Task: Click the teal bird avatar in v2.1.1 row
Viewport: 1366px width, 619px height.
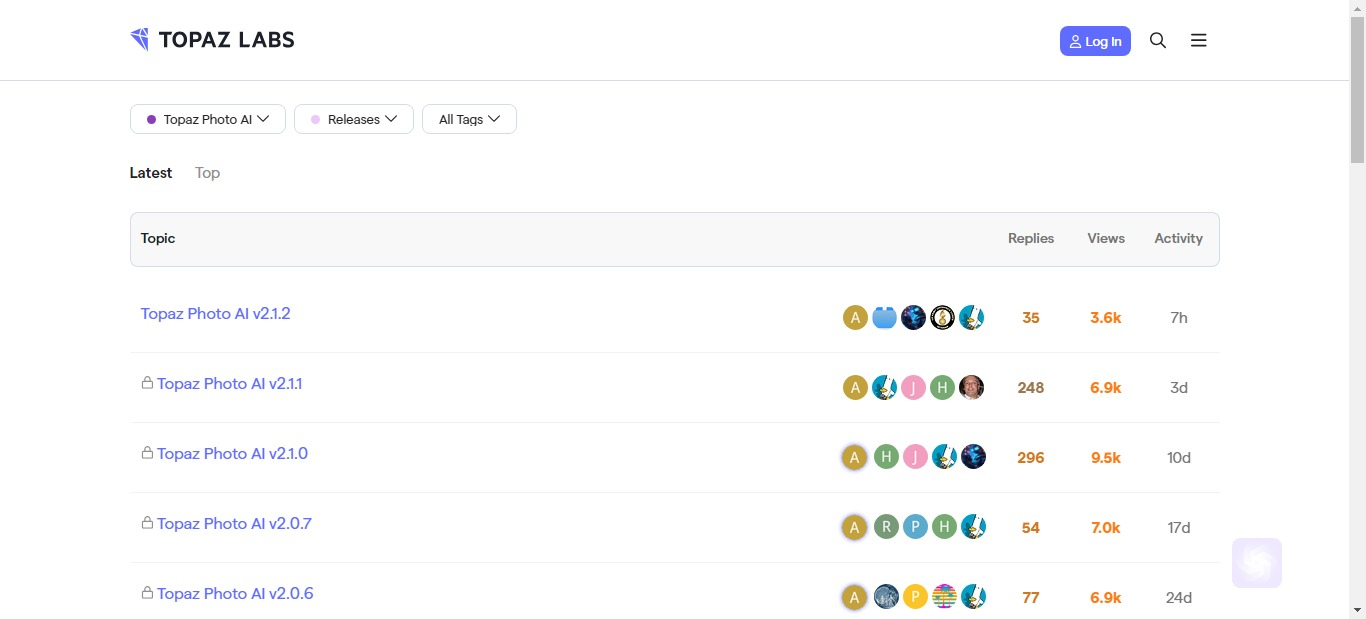Action: [x=884, y=388]
